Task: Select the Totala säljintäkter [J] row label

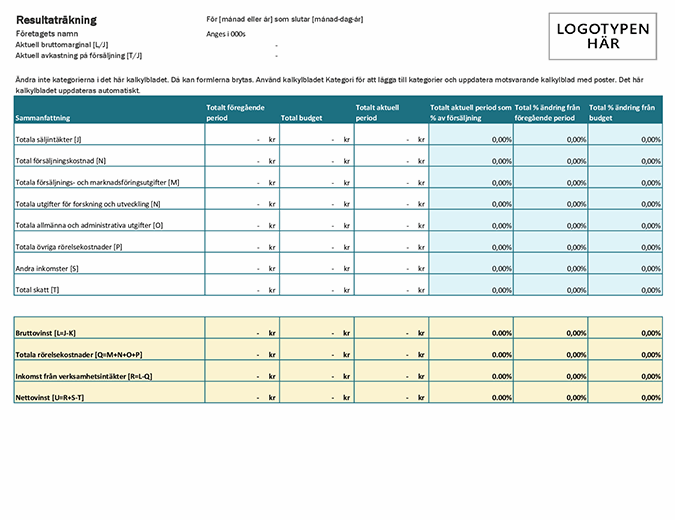Action: click(49, 139)
